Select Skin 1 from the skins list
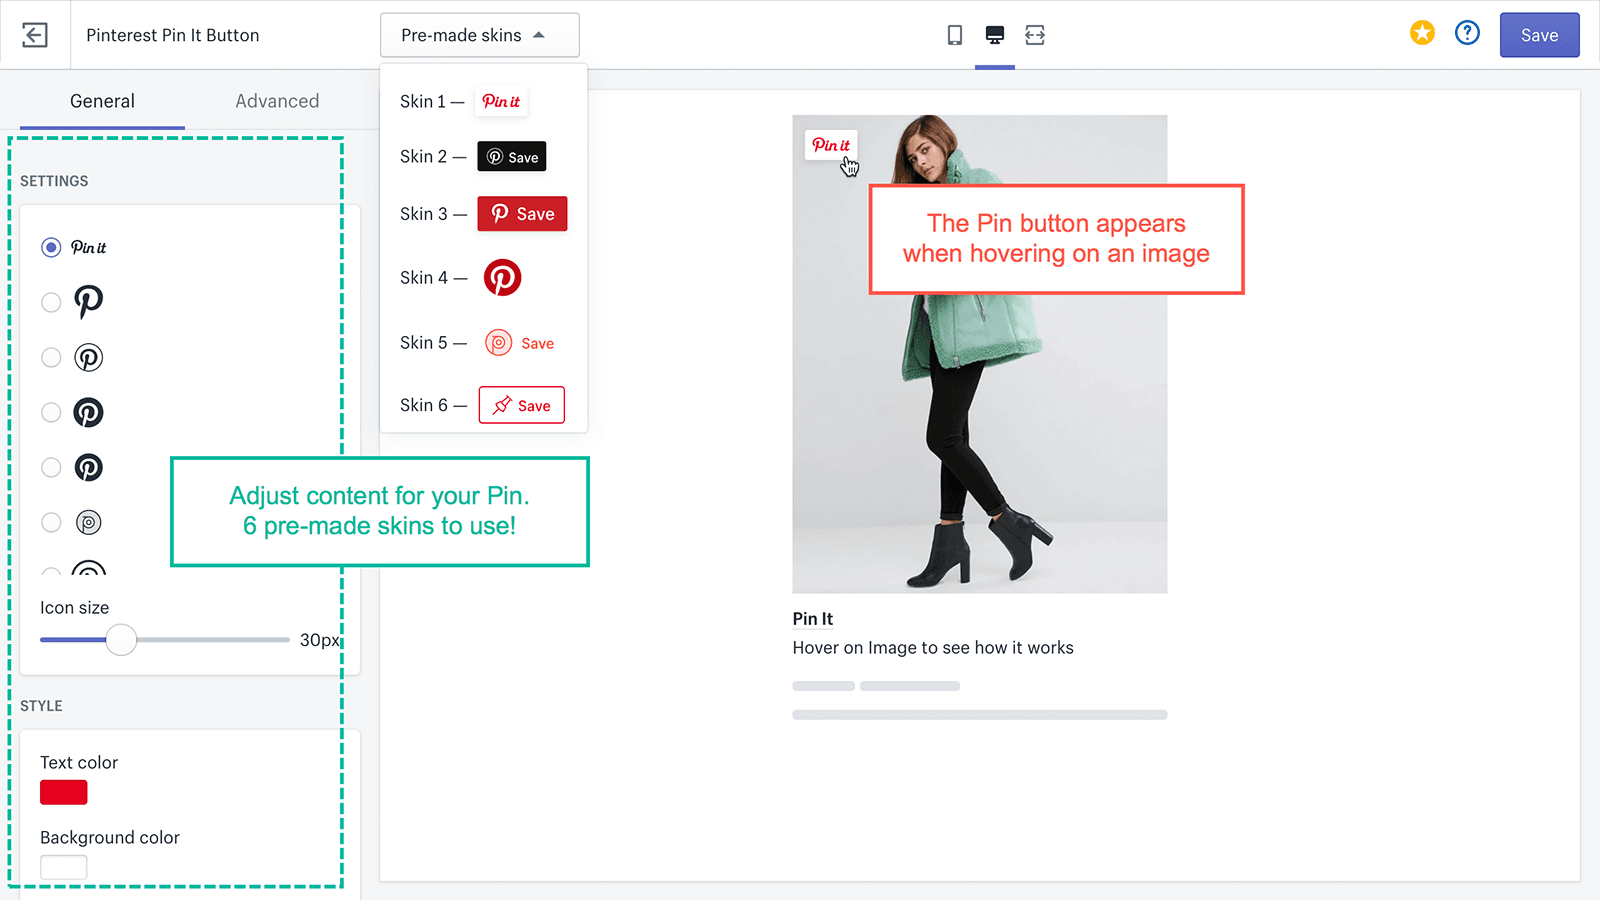 click(501, 101)
